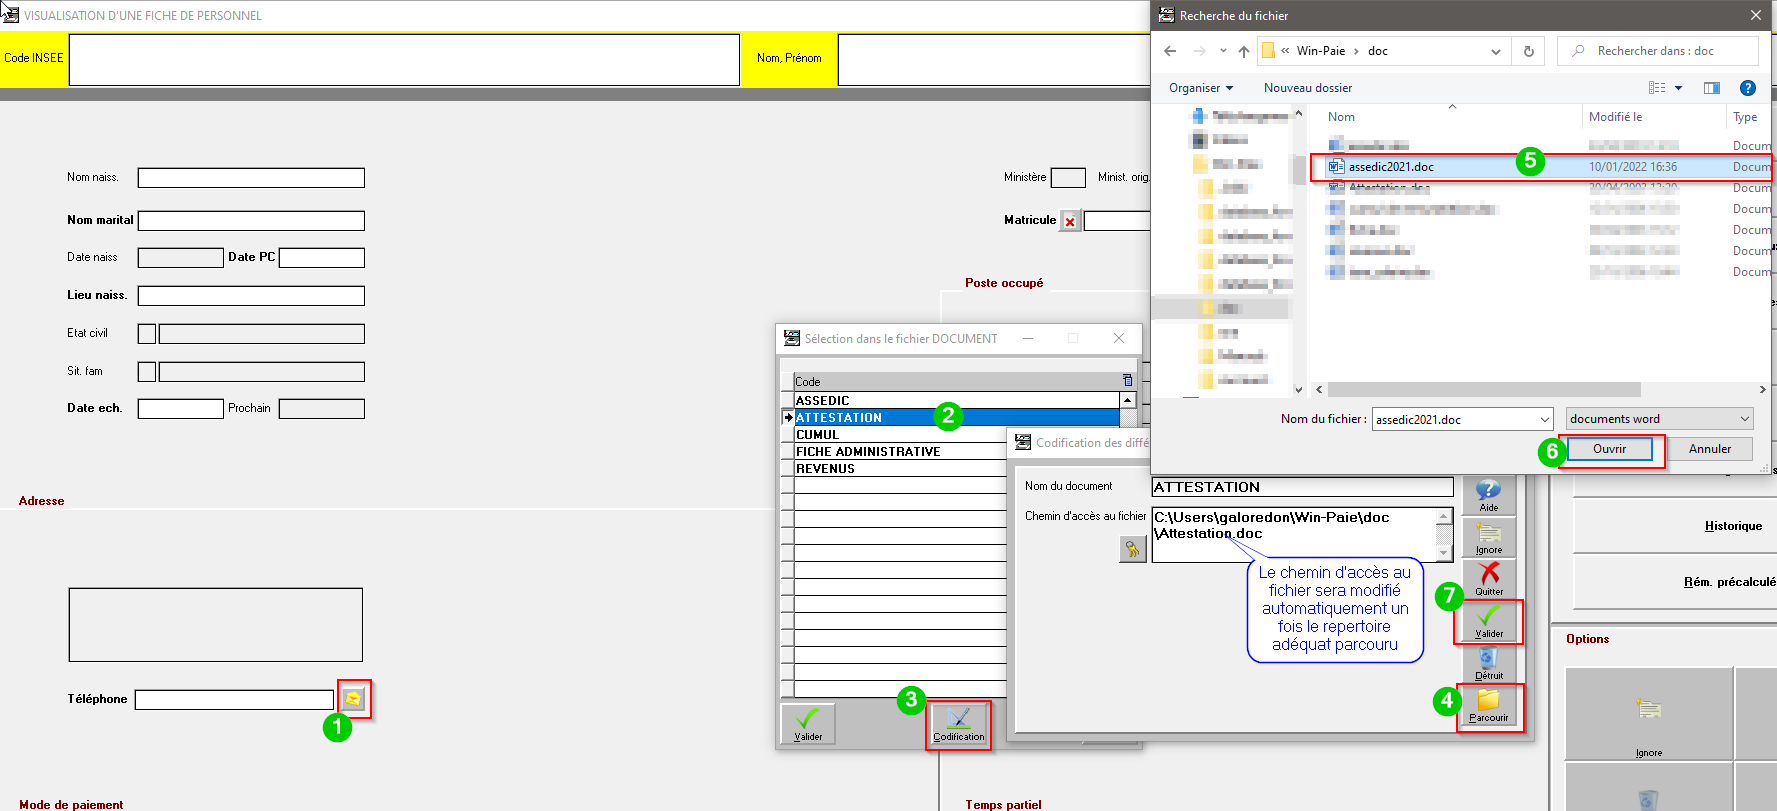The height and width of the screenshot is (811, 1777).
Task: Refresh the doc folder listing
Action: point(1528,51)
